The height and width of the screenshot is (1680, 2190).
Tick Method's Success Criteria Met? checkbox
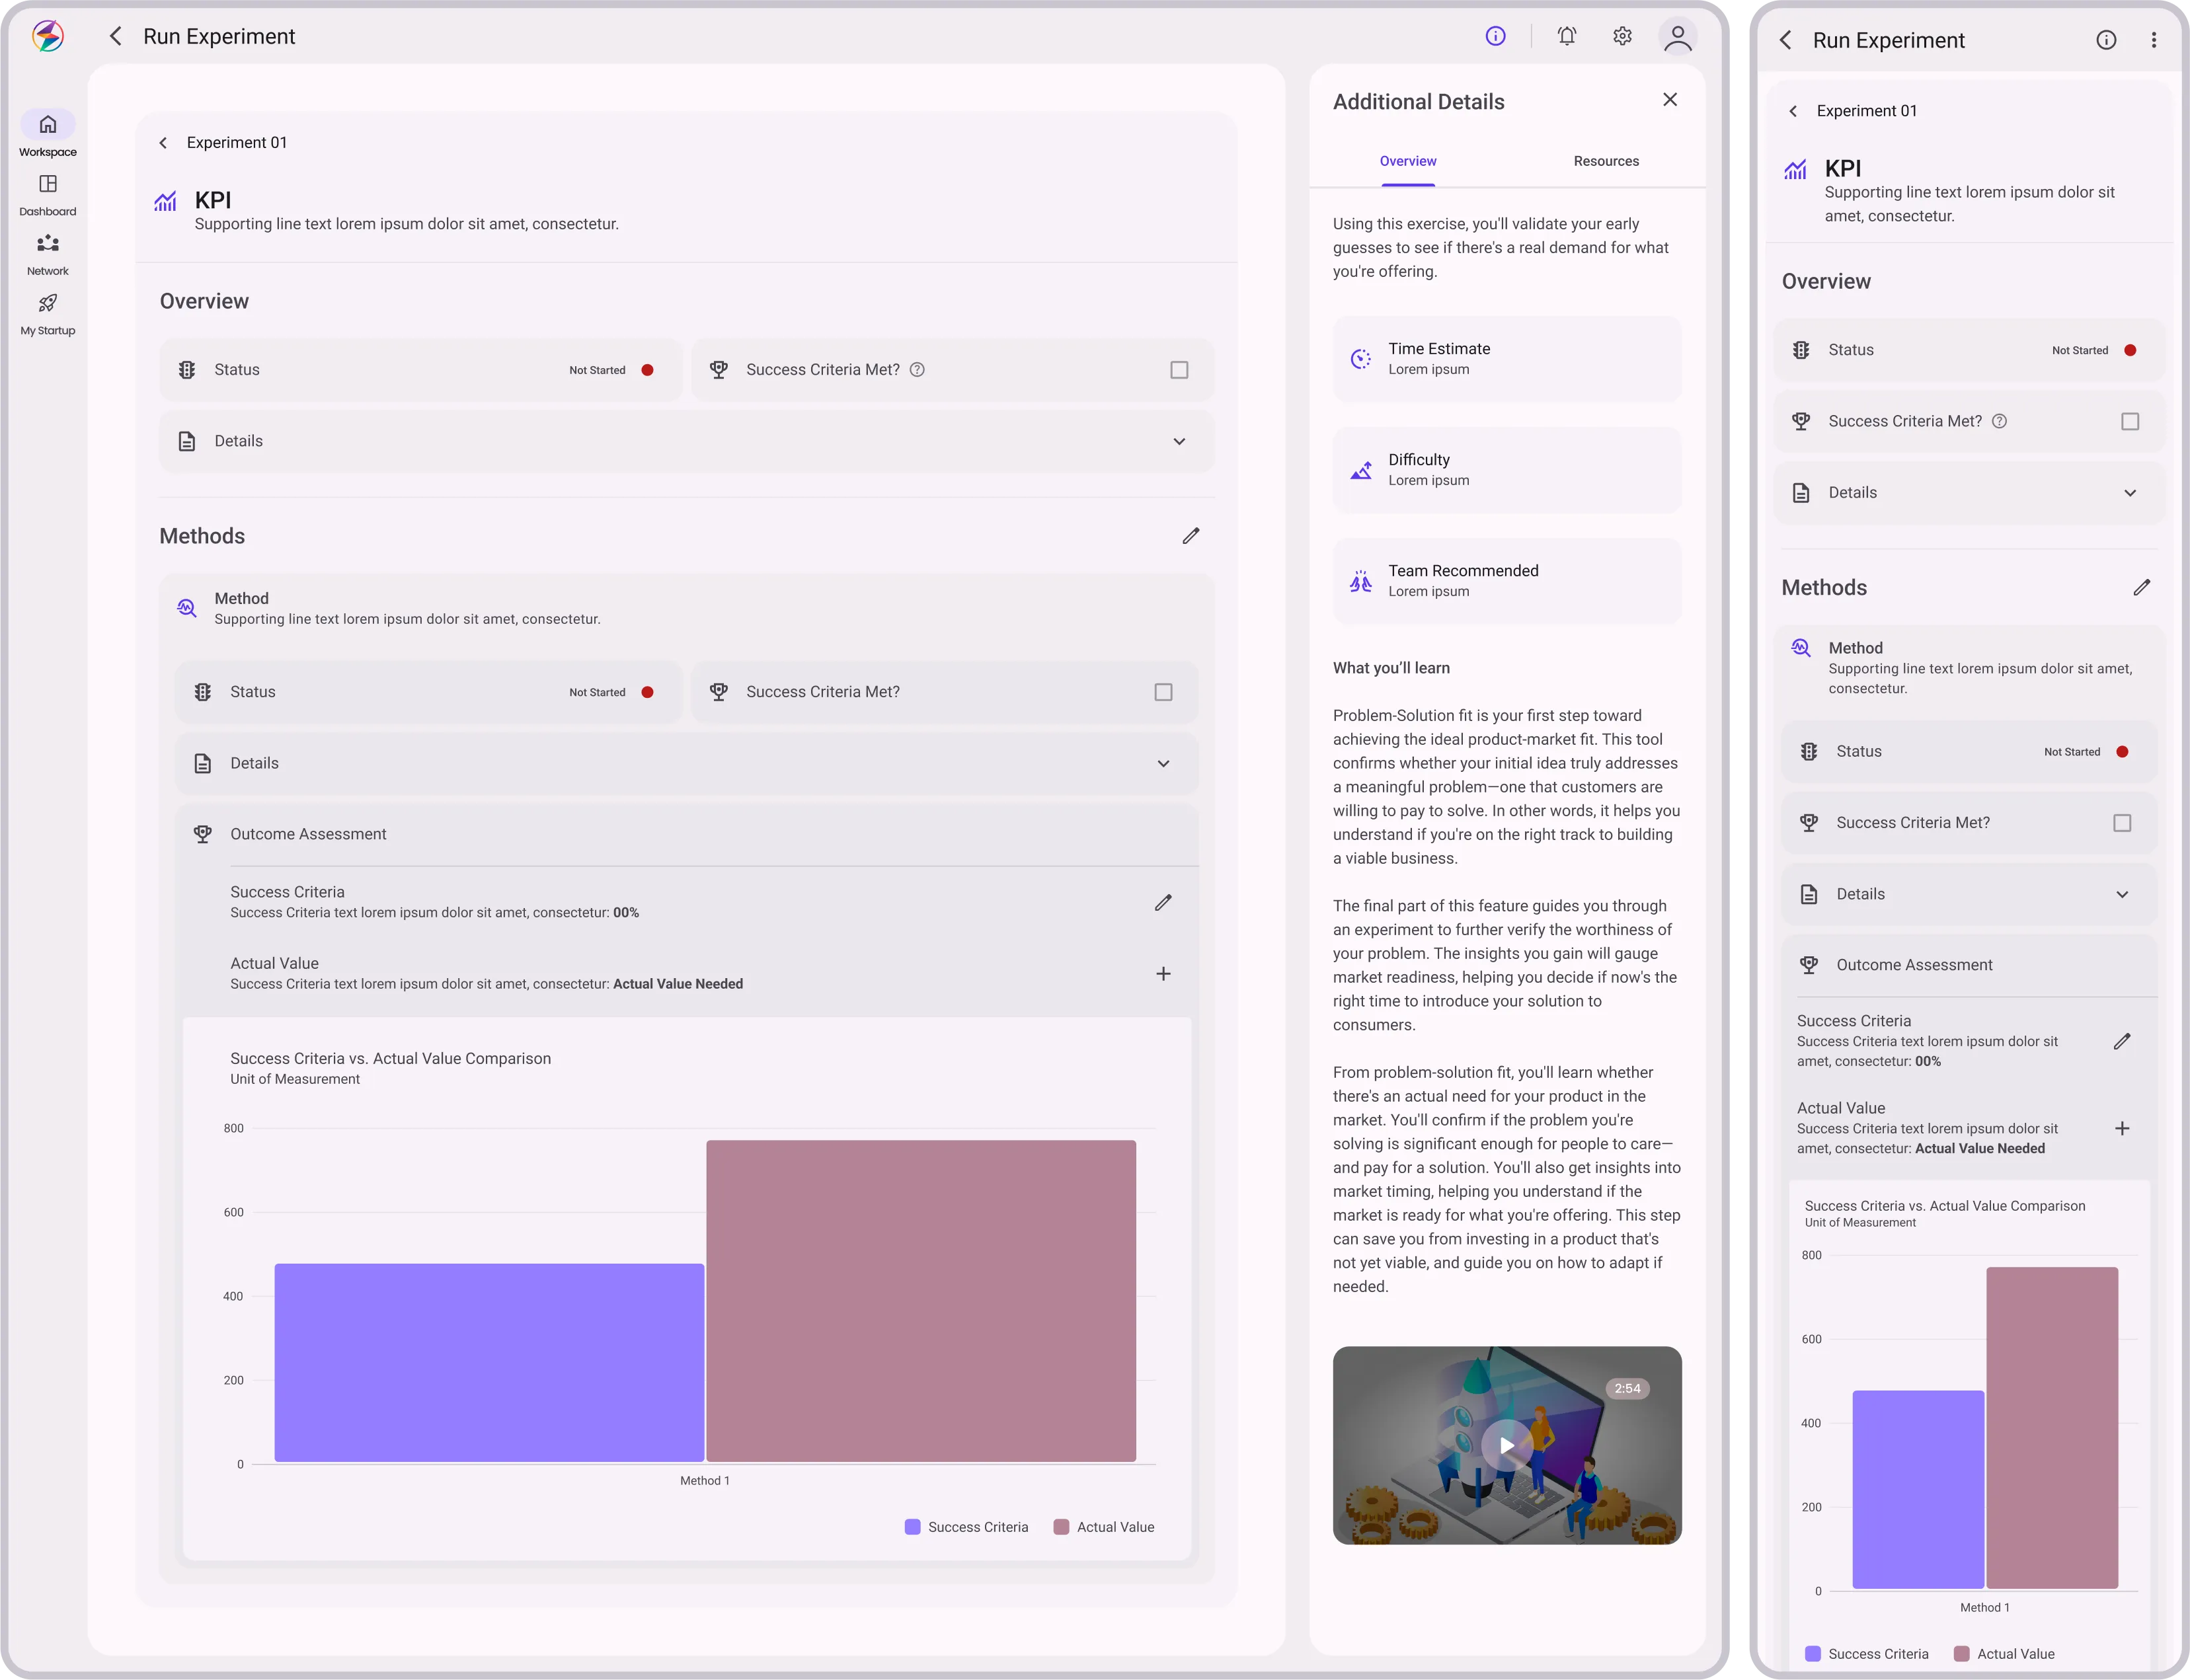tap(1163, 692)
